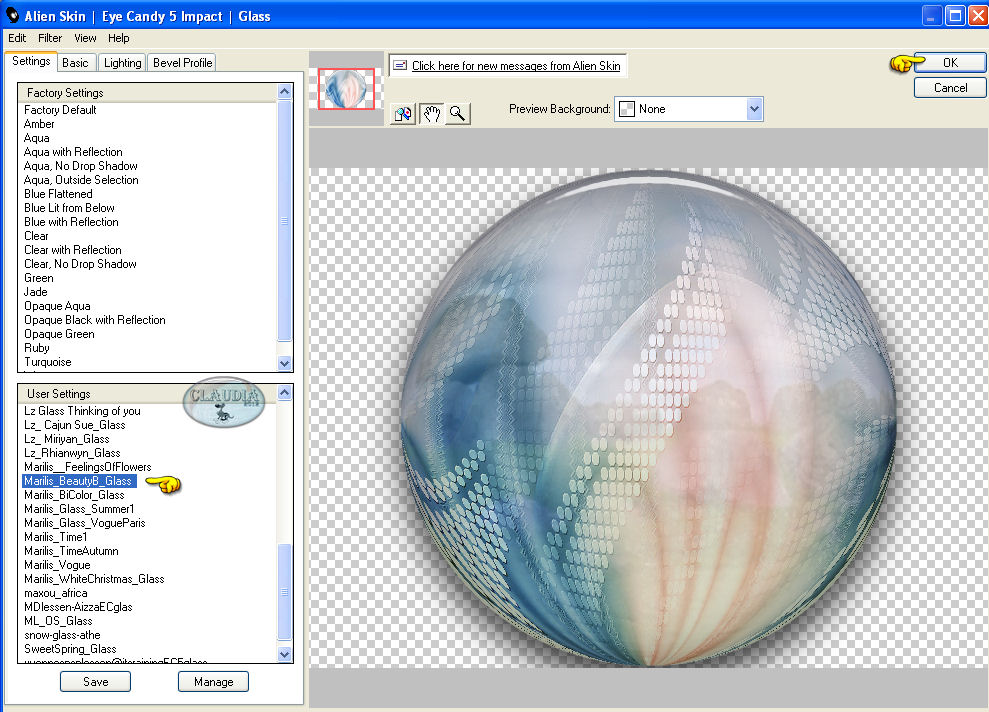Select Marilis__FeelingsOfFlowers setting
Viewport: 989px width, 712px height.
pos(88,467)
